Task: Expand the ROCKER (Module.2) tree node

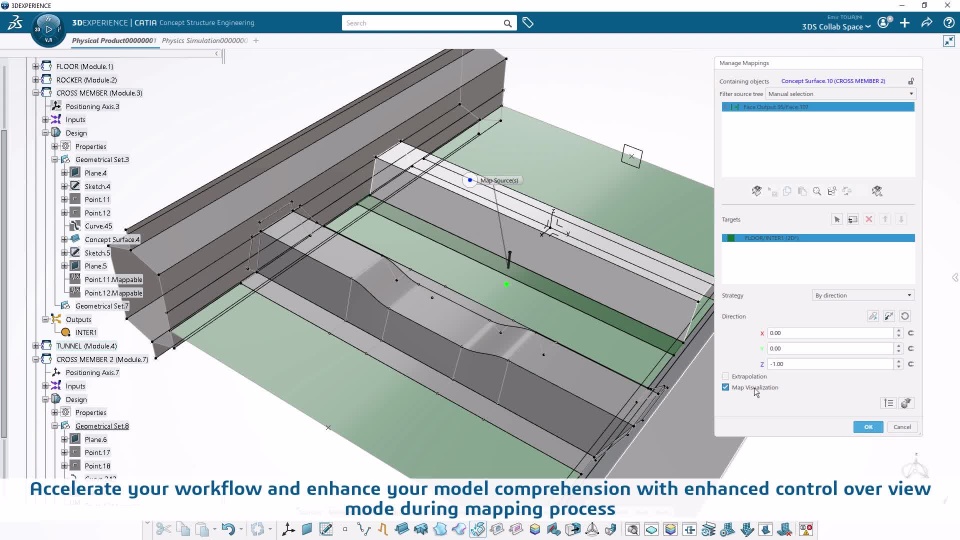Action: click(x=36, y=80)
